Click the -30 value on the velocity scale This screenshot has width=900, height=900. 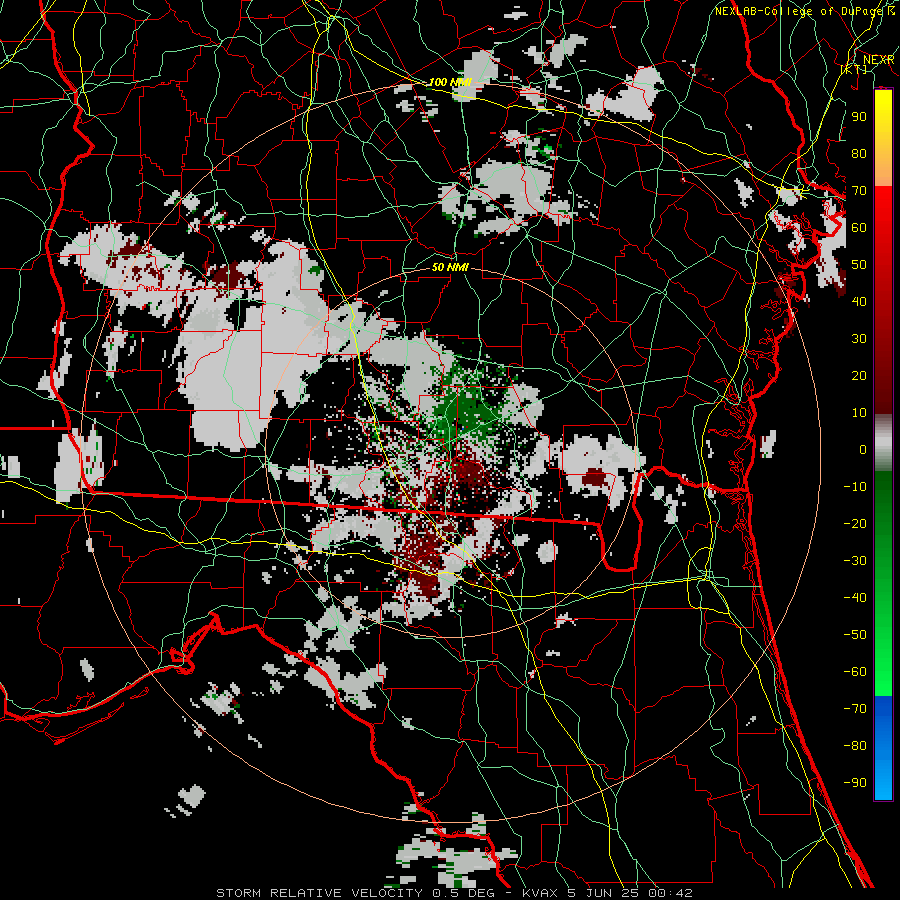point(855,561)
